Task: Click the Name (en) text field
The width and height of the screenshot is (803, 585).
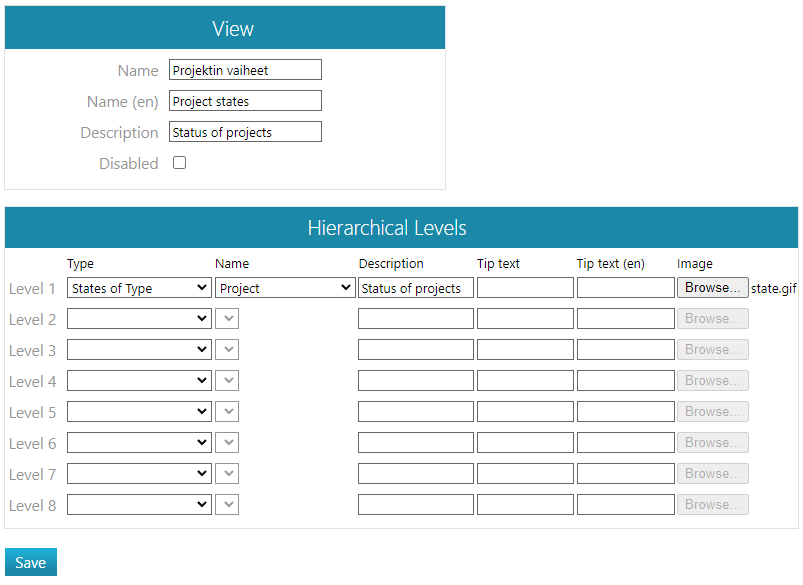Action: [x=245, y=101]
